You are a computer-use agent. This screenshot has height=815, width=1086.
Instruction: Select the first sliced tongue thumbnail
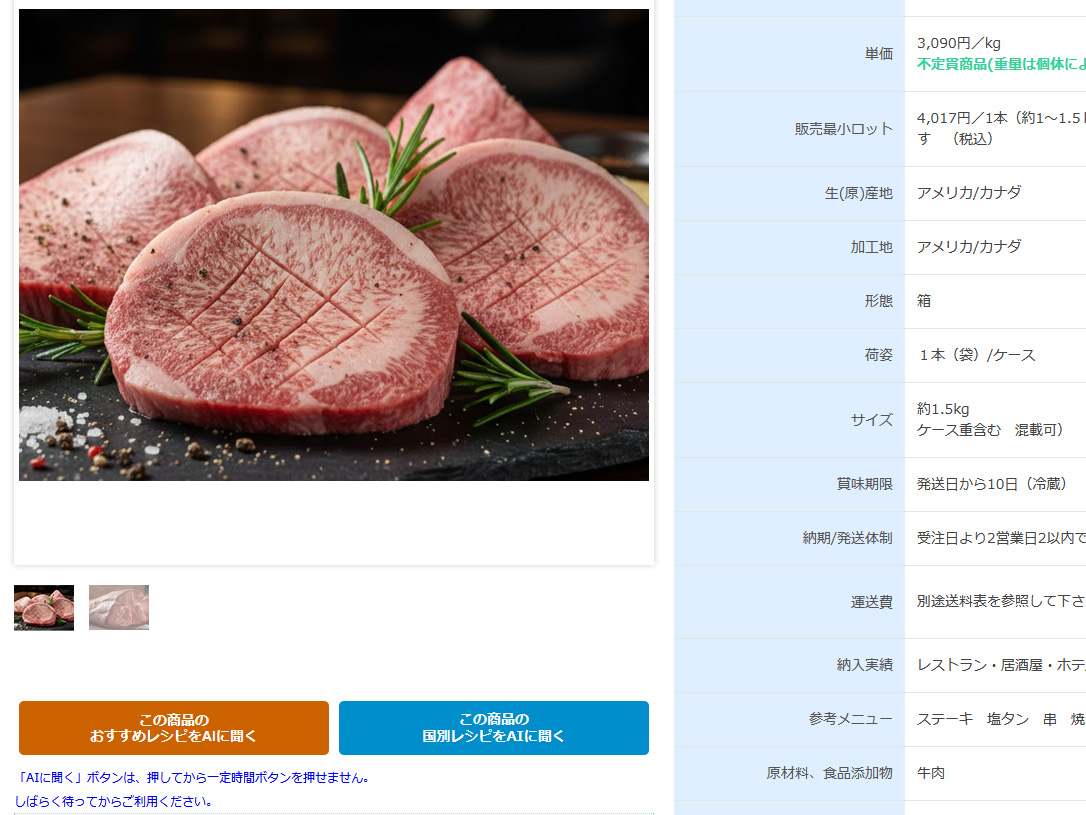point(44,607)
